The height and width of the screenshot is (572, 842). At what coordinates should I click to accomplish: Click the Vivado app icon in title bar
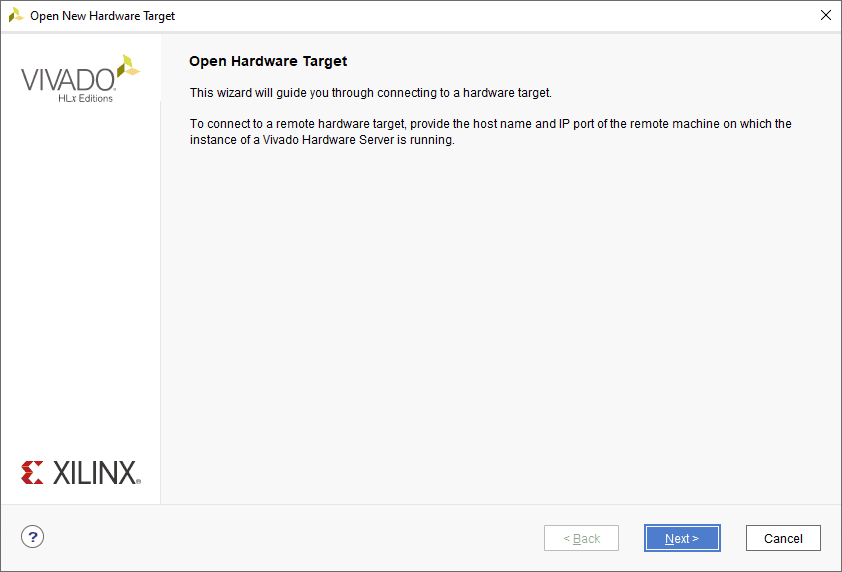coord(16,16)
